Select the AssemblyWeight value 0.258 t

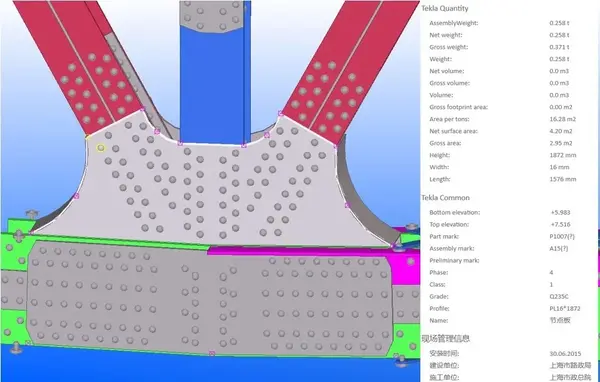pyautogui.click(x=559, y=23)
